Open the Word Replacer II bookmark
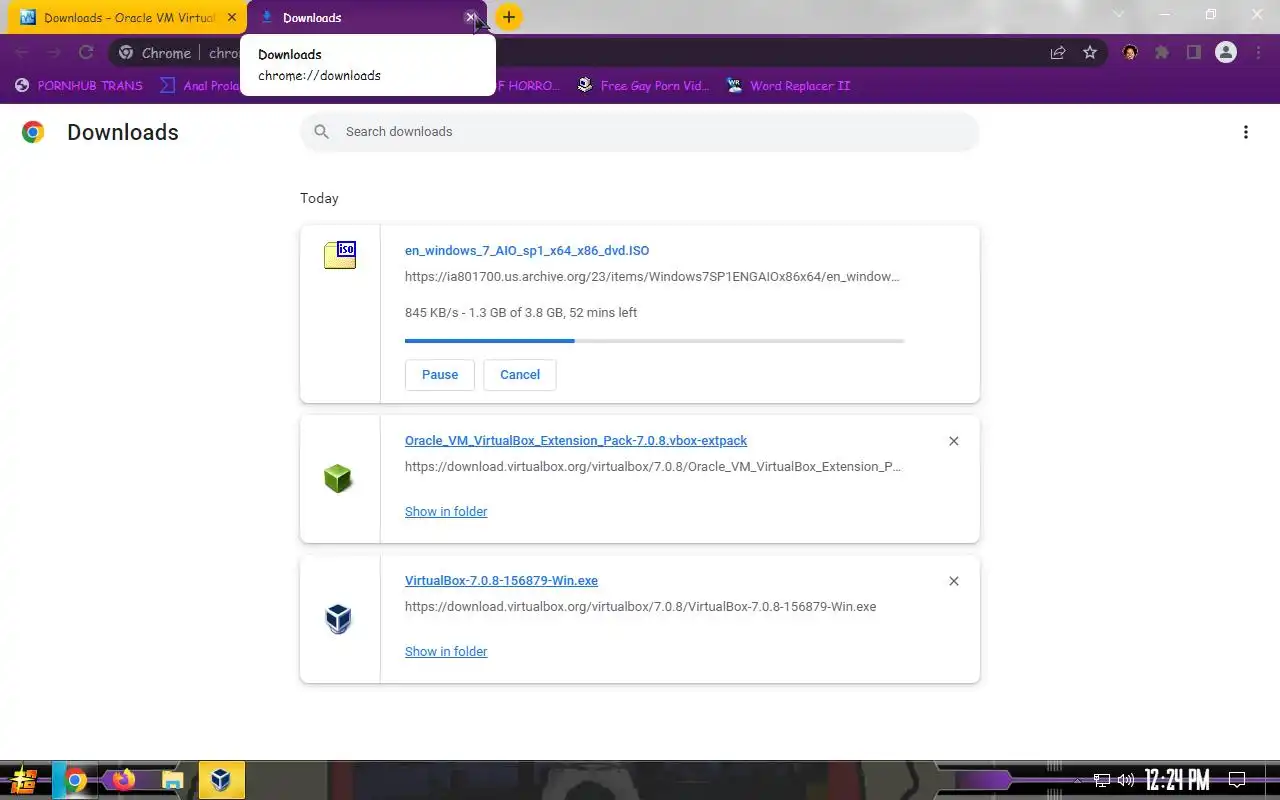Image resolution: width=1280 pixels, height=800 pixels. [788, 86]
